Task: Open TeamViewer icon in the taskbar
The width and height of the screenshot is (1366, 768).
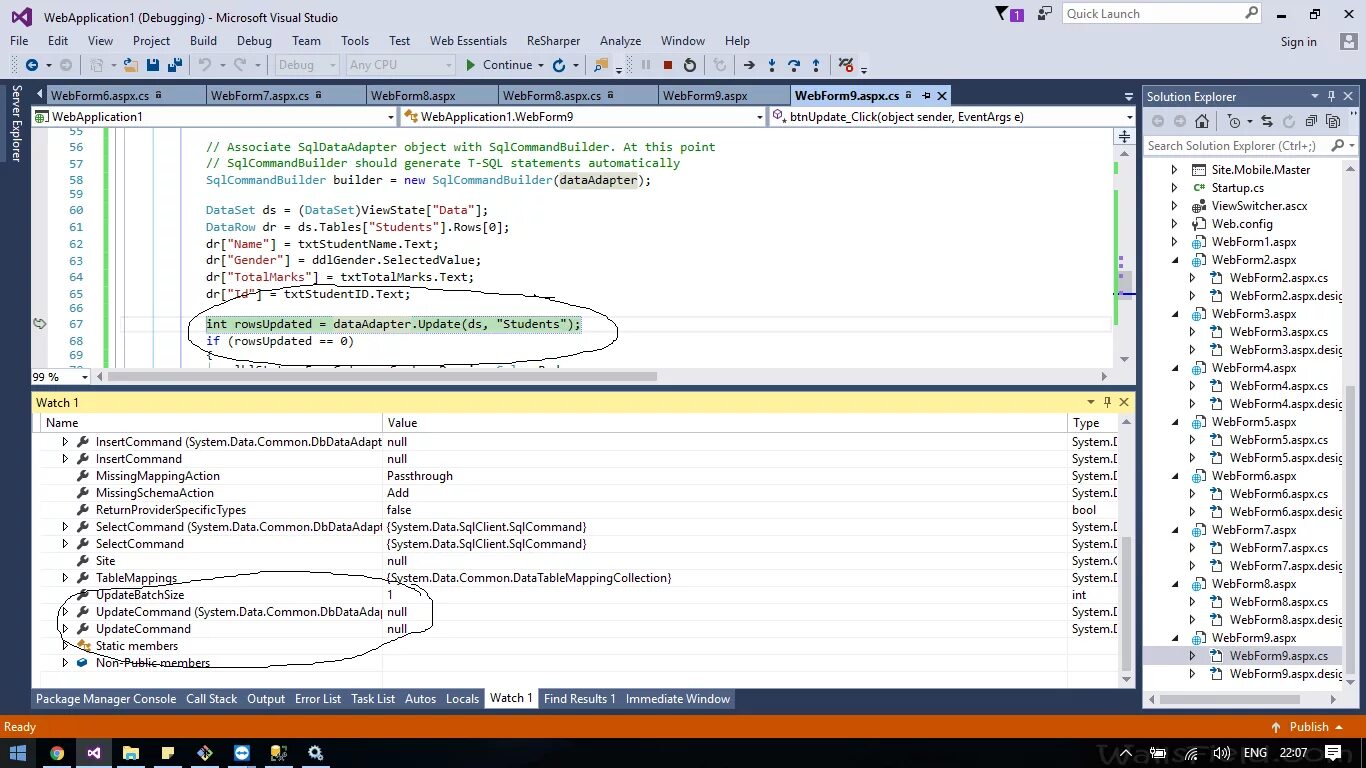Action: pyautogui.click(x=242, y=753)
